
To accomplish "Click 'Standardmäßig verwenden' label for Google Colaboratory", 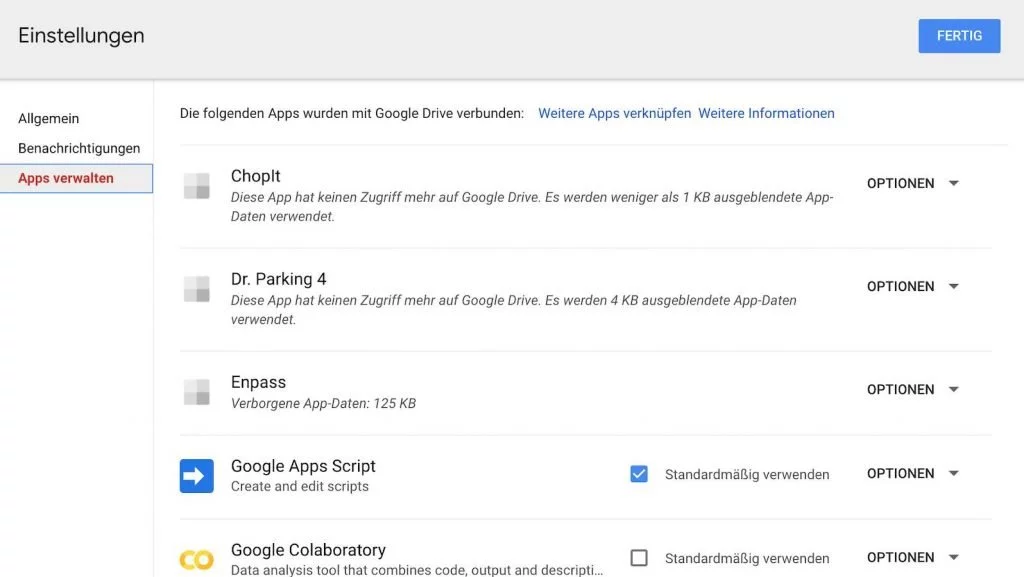I will pyautogui.click(x=747, y=558).
